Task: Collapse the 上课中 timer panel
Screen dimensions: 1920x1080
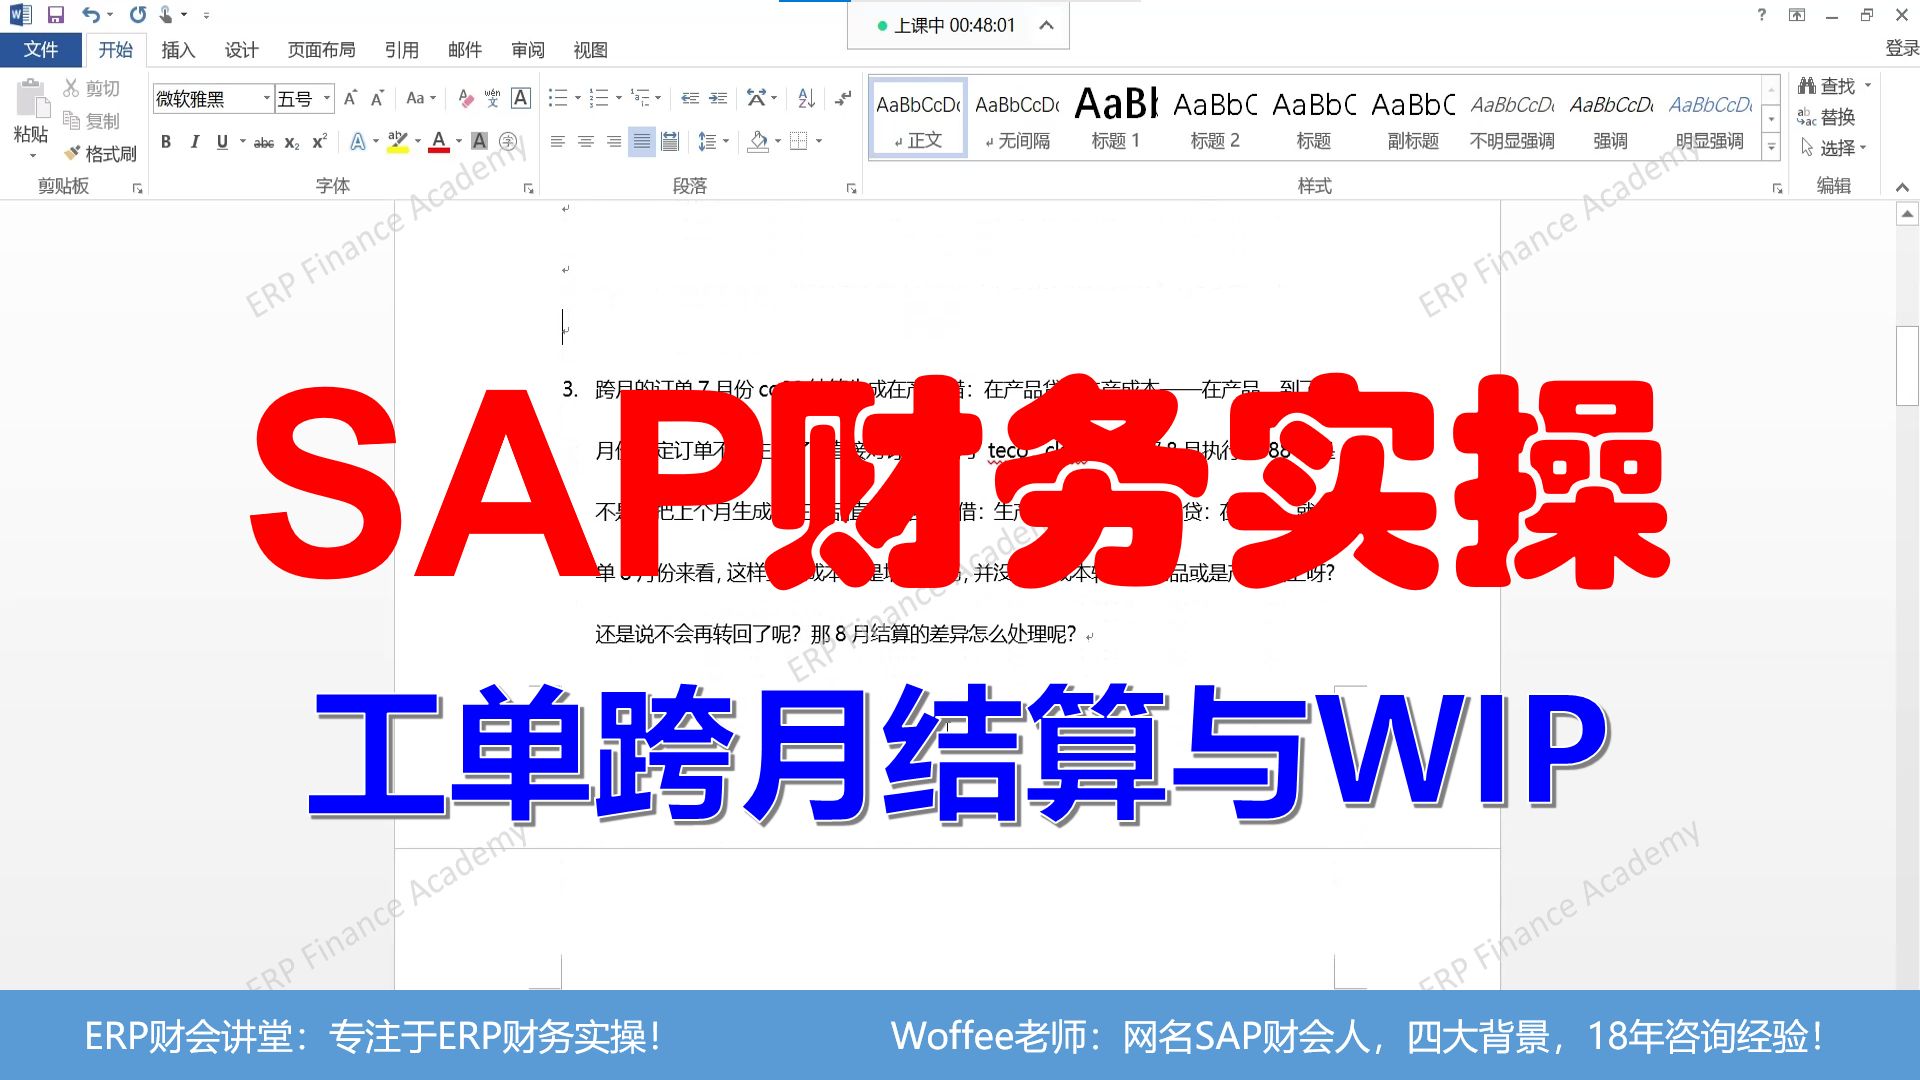Action: [1046, 26]
